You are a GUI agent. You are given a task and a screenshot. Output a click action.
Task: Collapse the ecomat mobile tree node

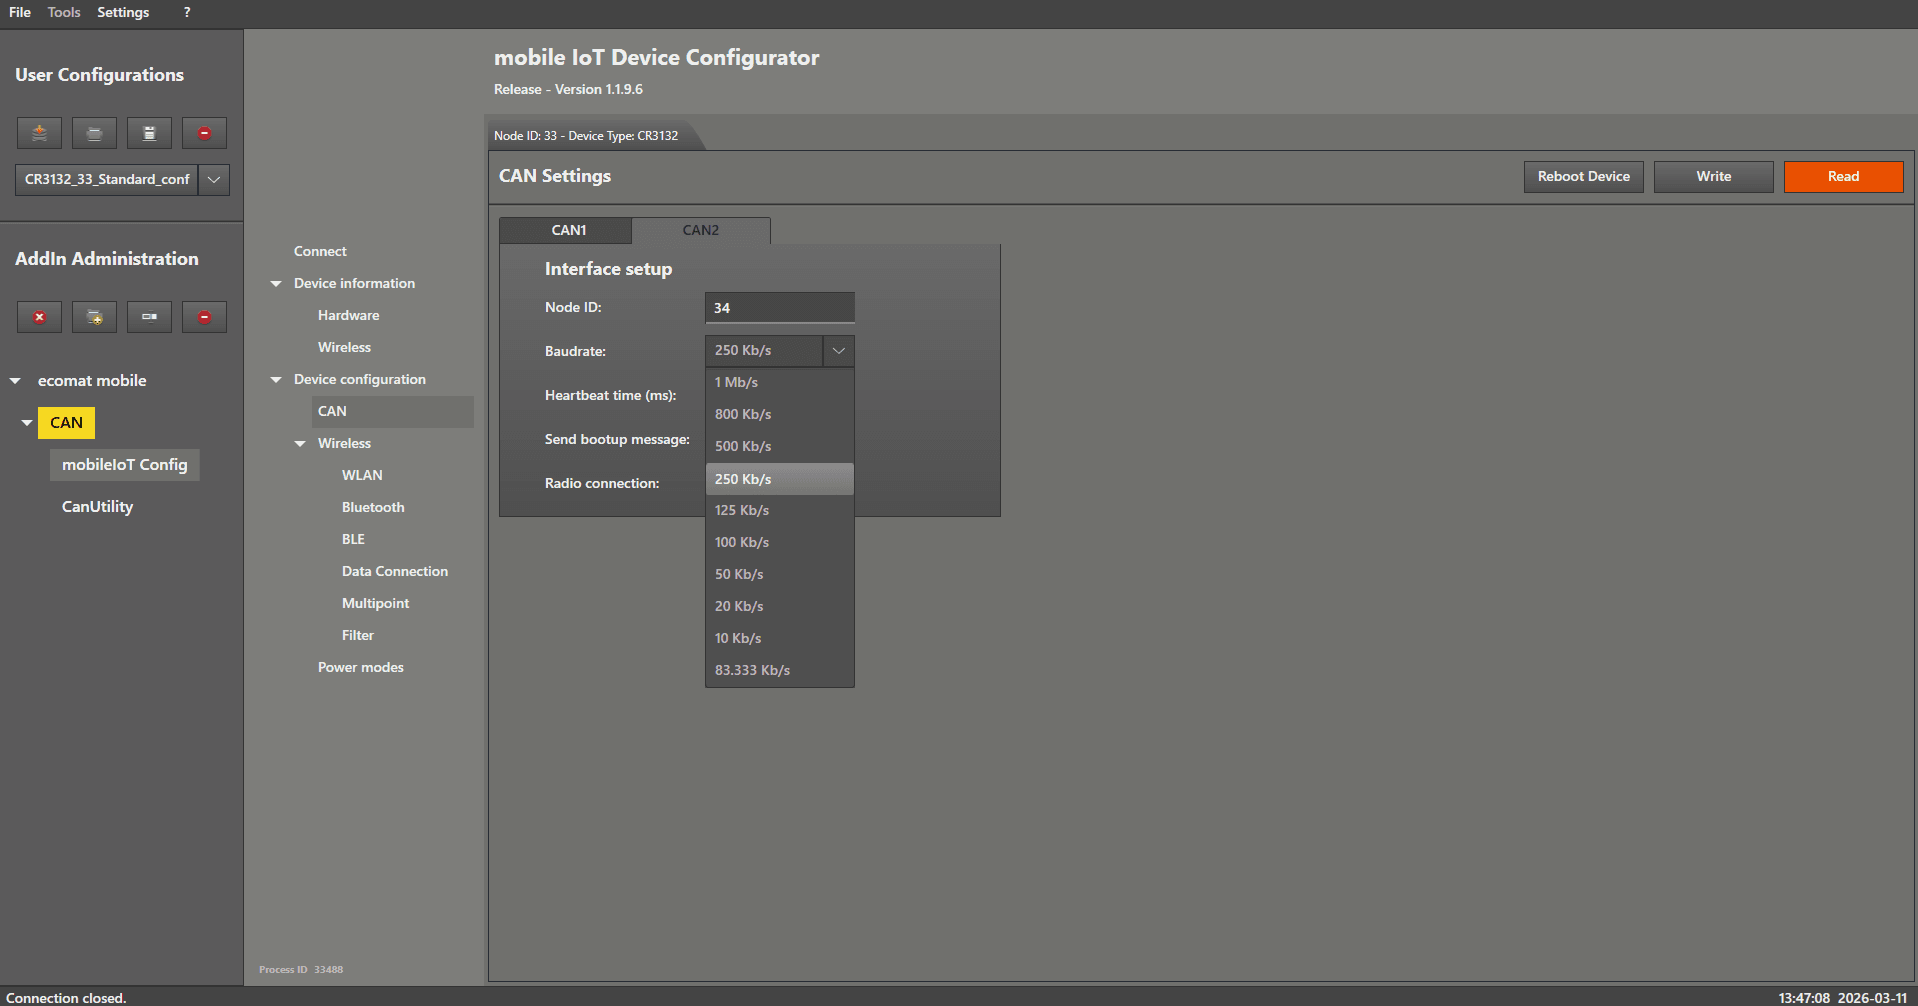[15, 381]
